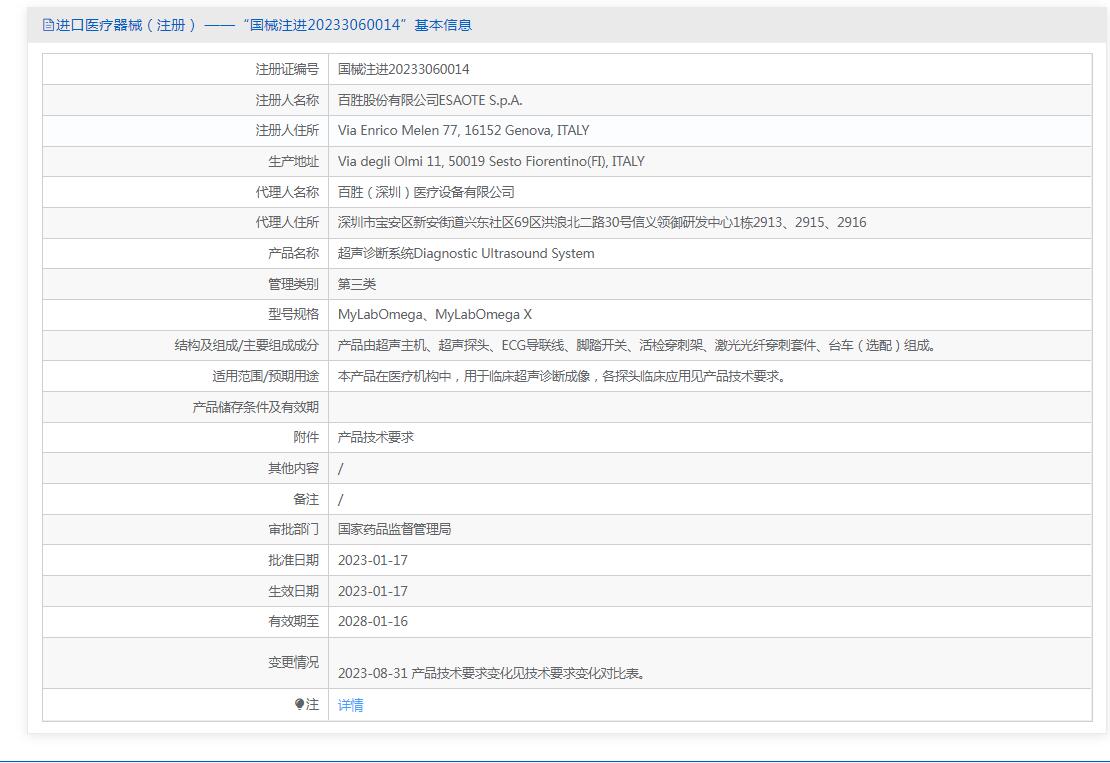This screenshot has height=763, width=1110.
Task: Click the 注册人住所 row label
Action: pyautogui.click(x=287, y=130)
